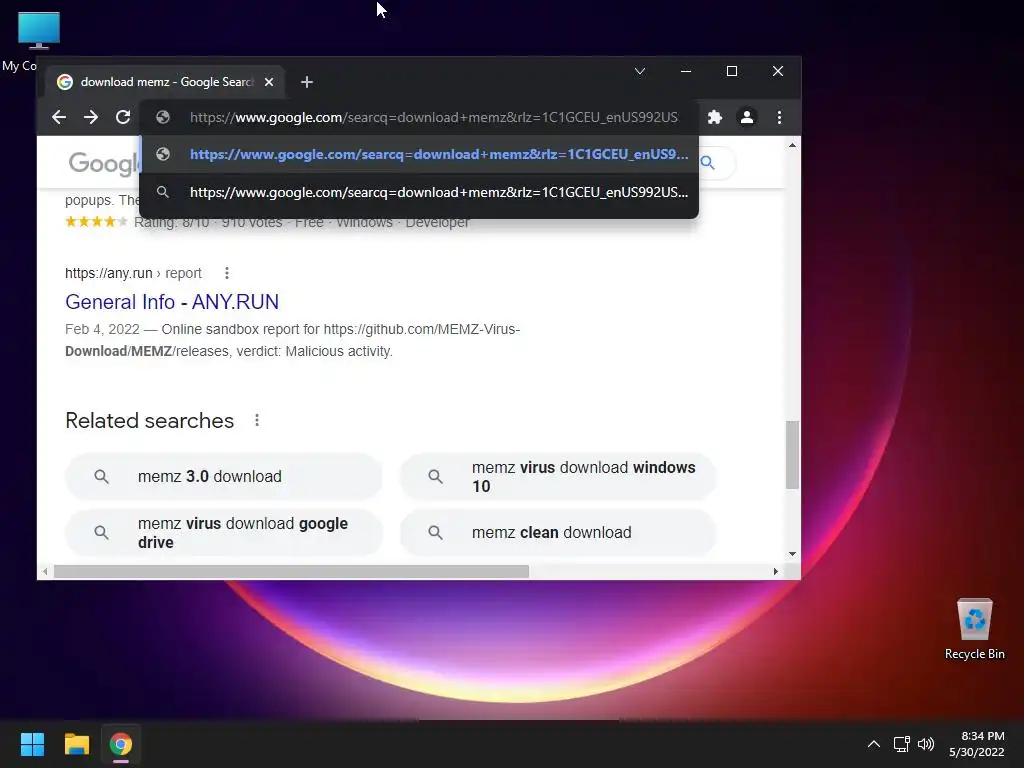Open the clock showing 8:34 PM
The height and width of the screenshot is (768, 1024).
point(977,744)
